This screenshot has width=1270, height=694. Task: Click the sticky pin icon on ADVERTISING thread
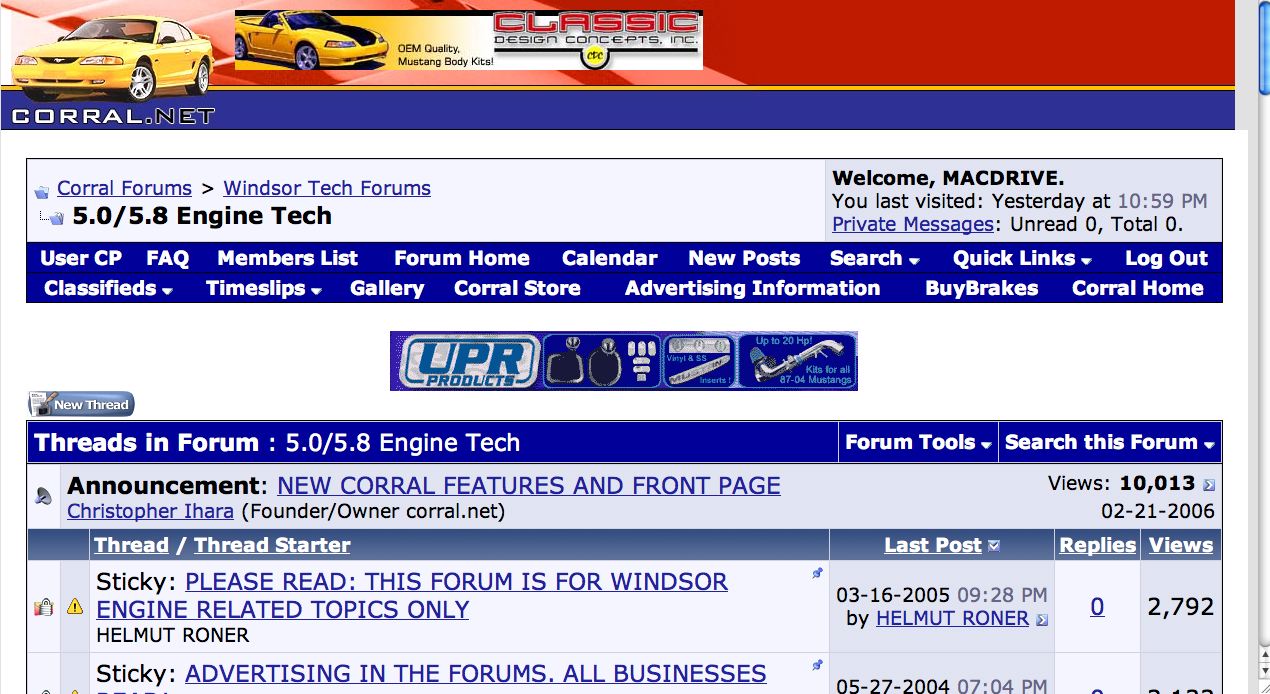(x=817, y=664)
